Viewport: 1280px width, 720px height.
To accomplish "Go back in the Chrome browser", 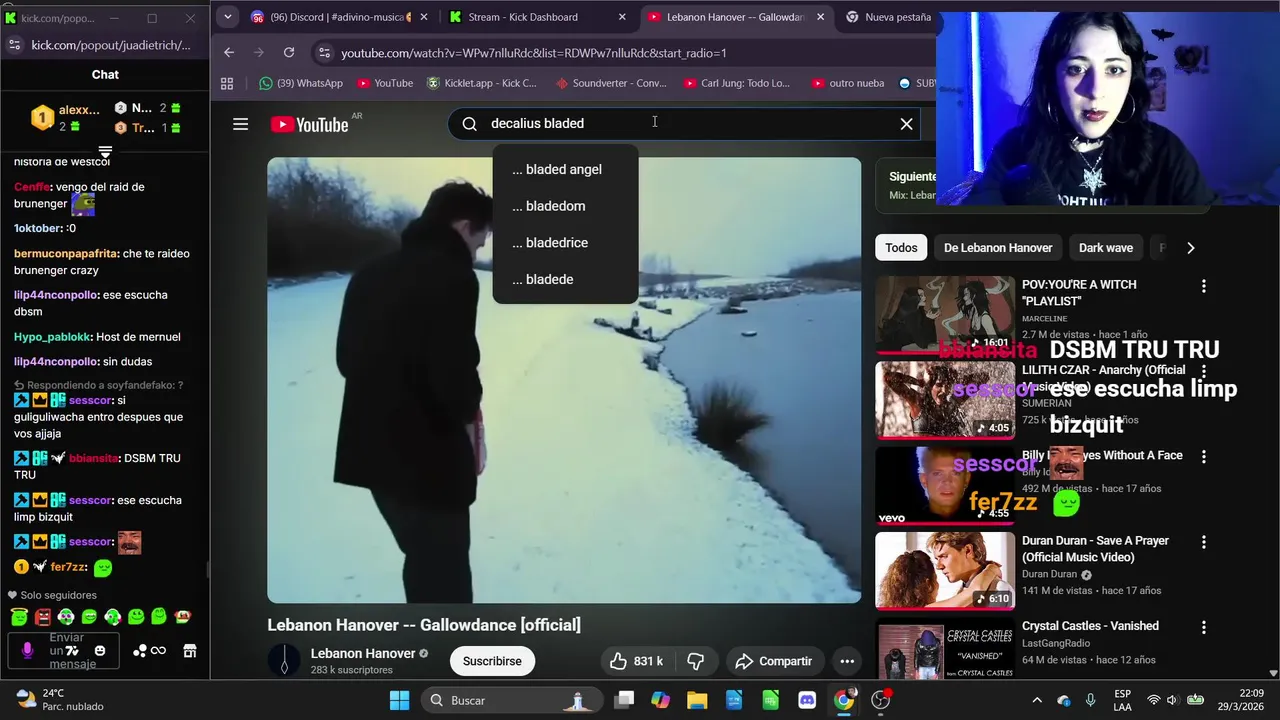I will click(229, 52).
